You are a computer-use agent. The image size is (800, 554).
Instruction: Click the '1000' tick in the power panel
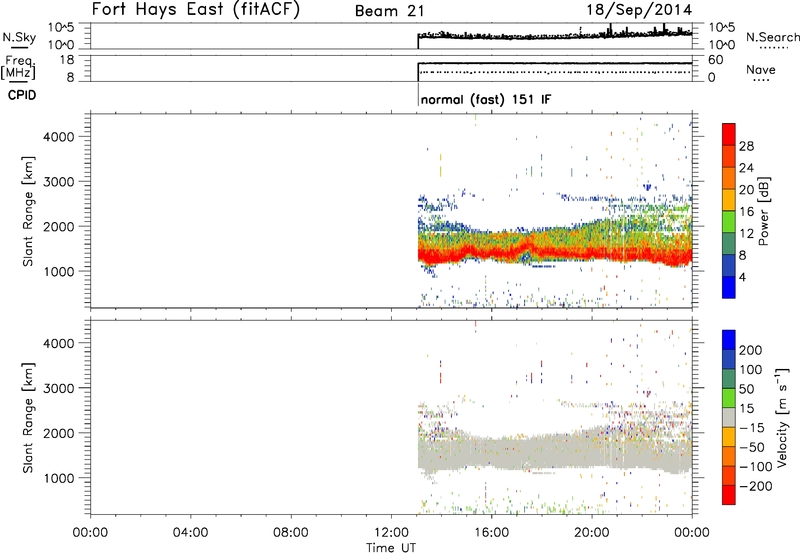58,271
